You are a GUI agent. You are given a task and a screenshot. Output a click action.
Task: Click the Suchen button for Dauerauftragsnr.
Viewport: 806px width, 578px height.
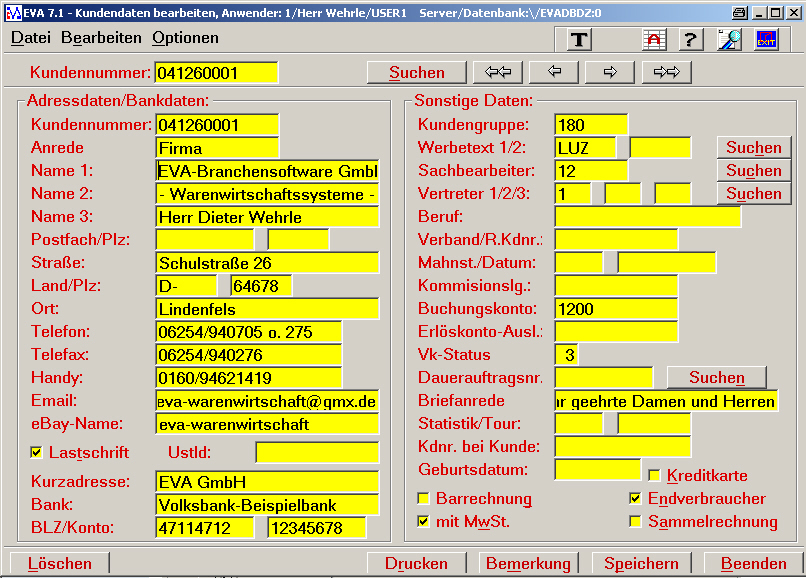717,378
